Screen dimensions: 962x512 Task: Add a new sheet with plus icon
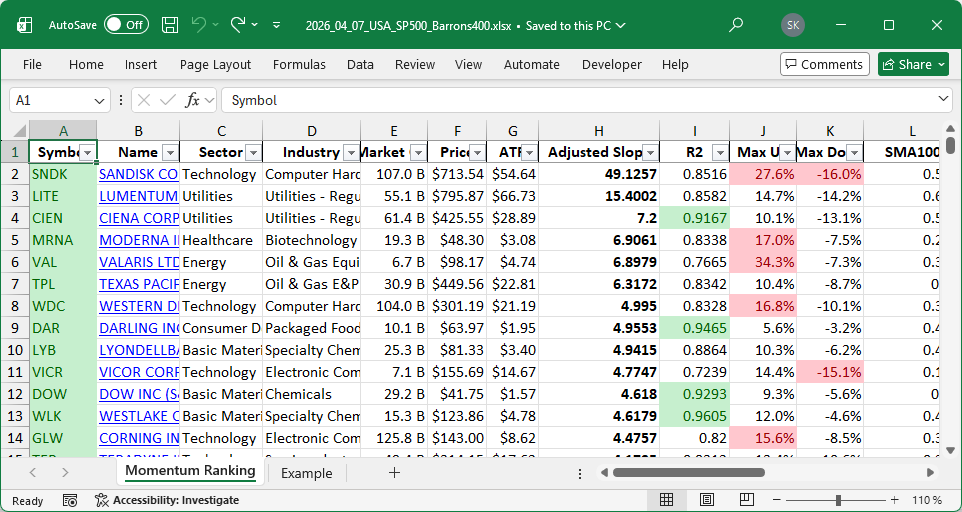[x=394, y=473]
